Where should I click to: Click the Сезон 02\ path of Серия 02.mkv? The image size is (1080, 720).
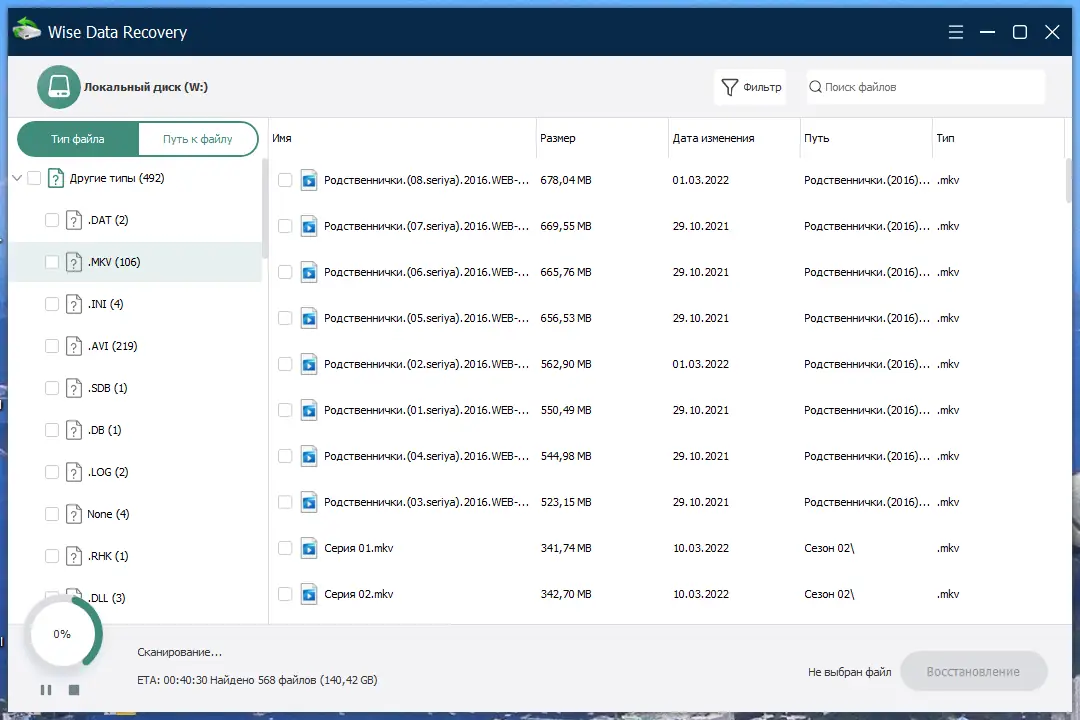pos(829,595)
